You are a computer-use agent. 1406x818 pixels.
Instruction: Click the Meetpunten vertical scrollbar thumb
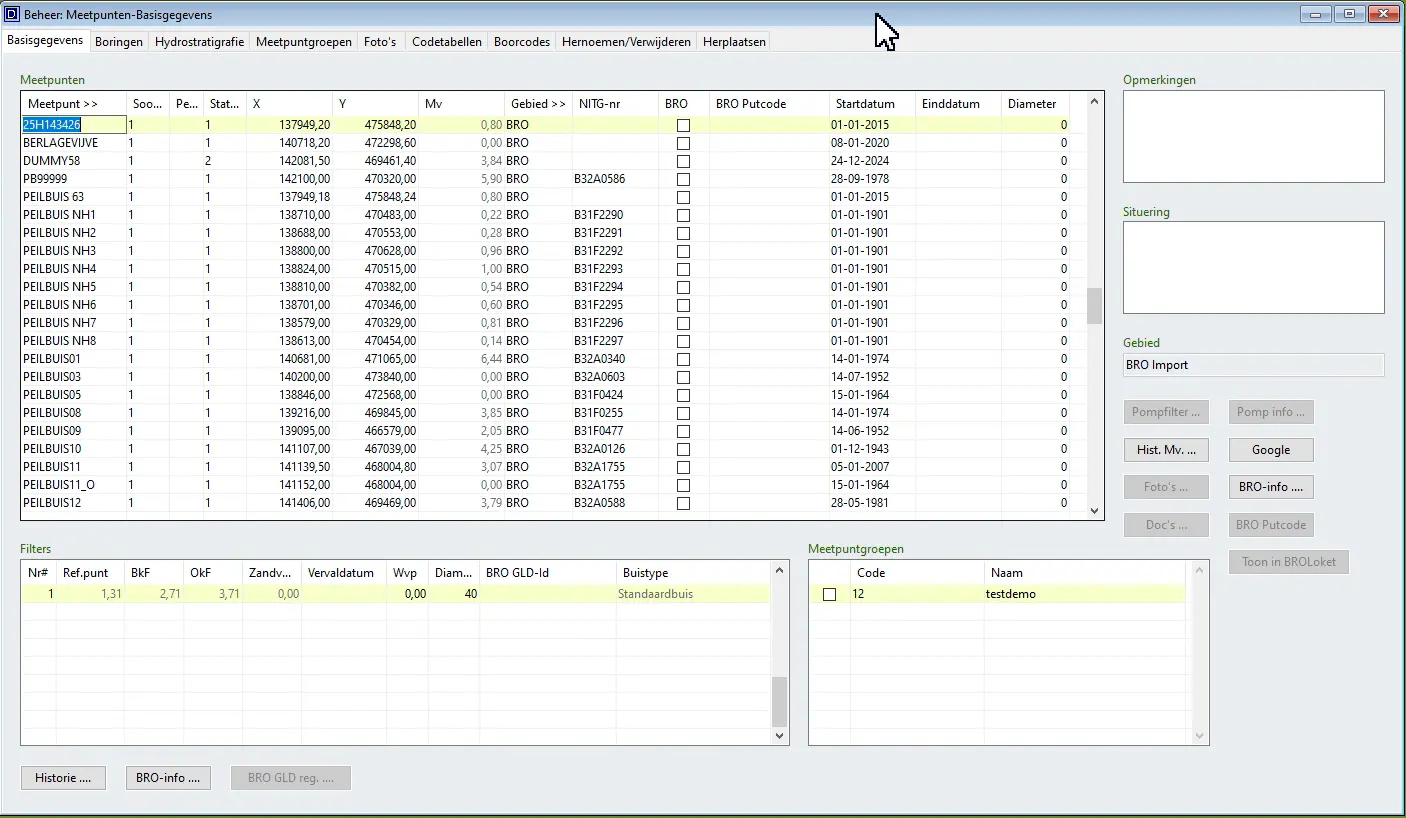tap(1095, 306)
